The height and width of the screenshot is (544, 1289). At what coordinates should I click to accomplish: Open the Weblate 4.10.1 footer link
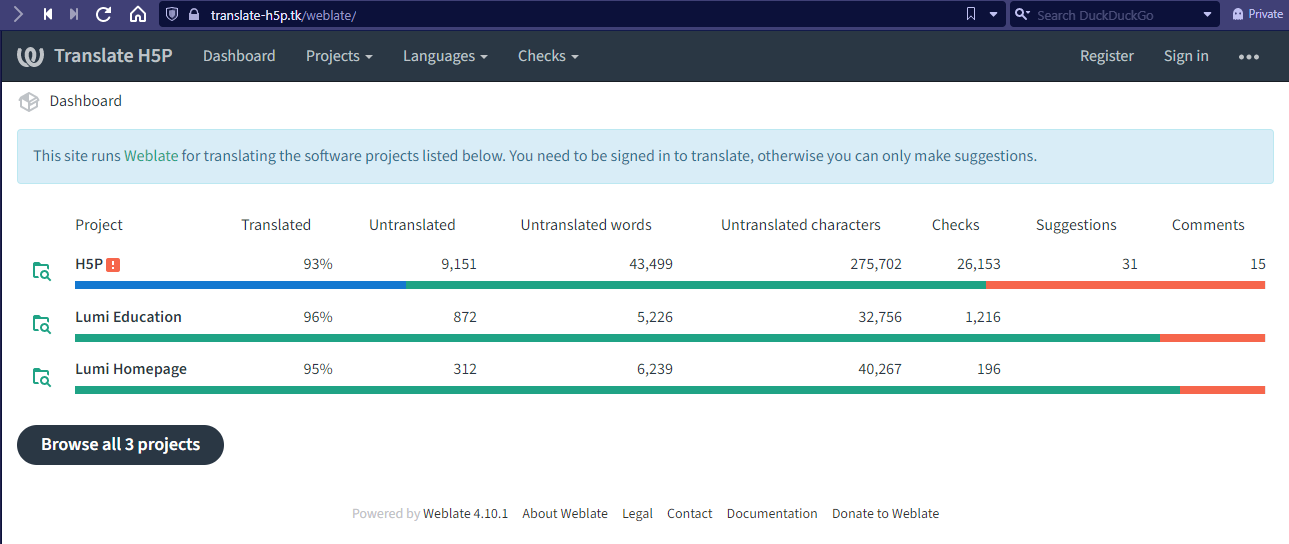tap(465, 513)
